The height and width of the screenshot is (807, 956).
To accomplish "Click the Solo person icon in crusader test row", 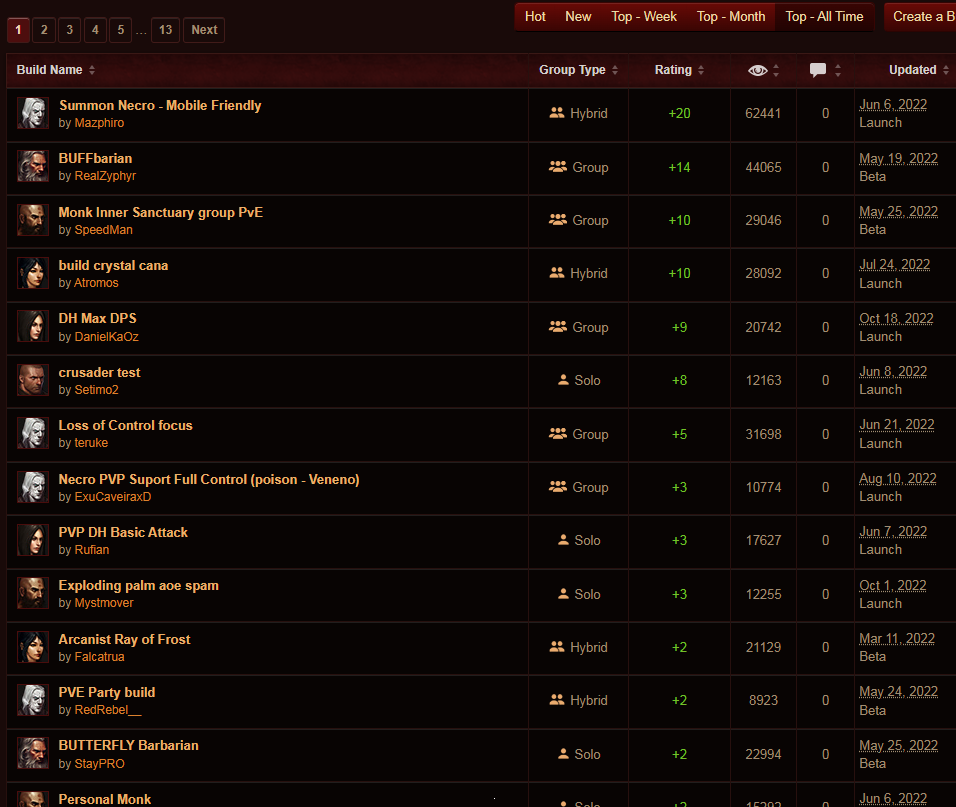I will coord(563,380).
